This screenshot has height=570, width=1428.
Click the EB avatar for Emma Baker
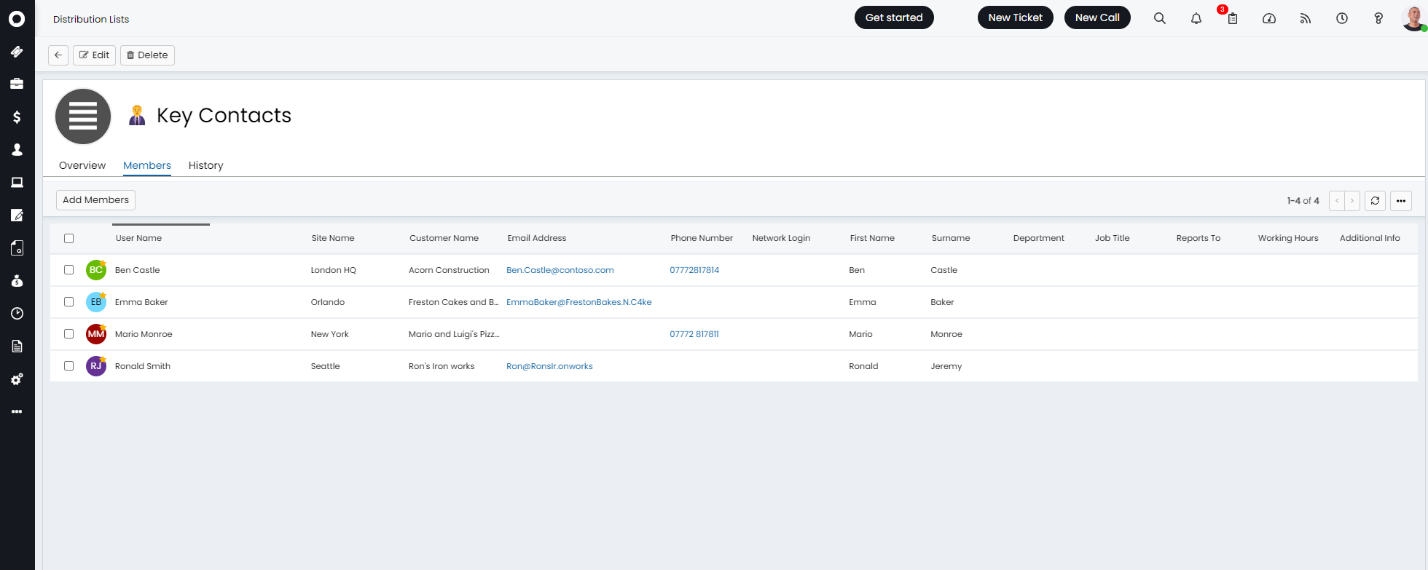(96, 302)
